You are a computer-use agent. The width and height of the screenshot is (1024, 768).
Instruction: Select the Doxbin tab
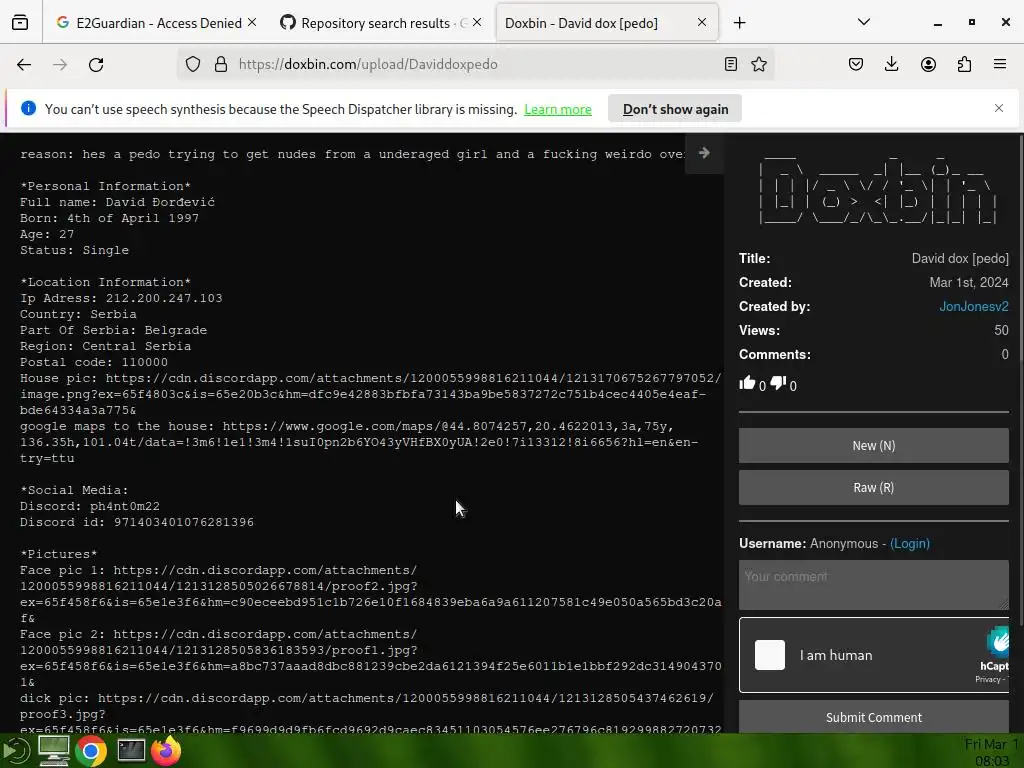(x=607, y=23)
